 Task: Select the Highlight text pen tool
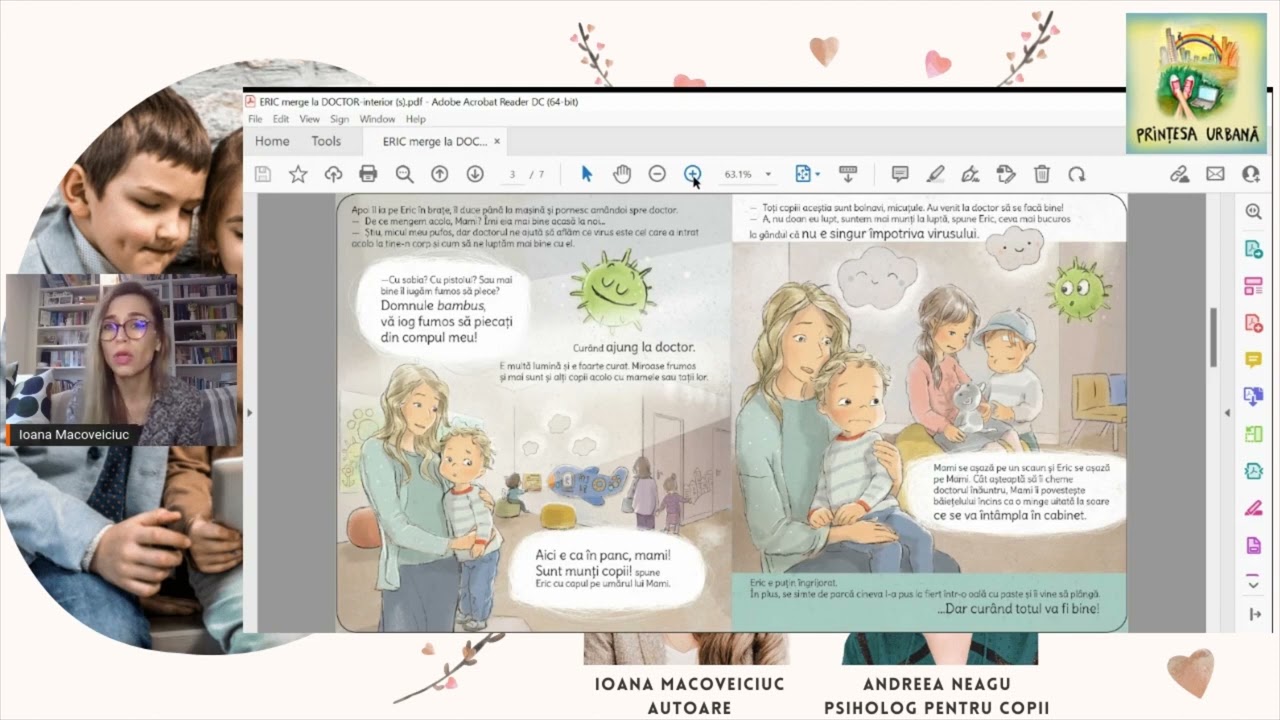coord(935,174)
